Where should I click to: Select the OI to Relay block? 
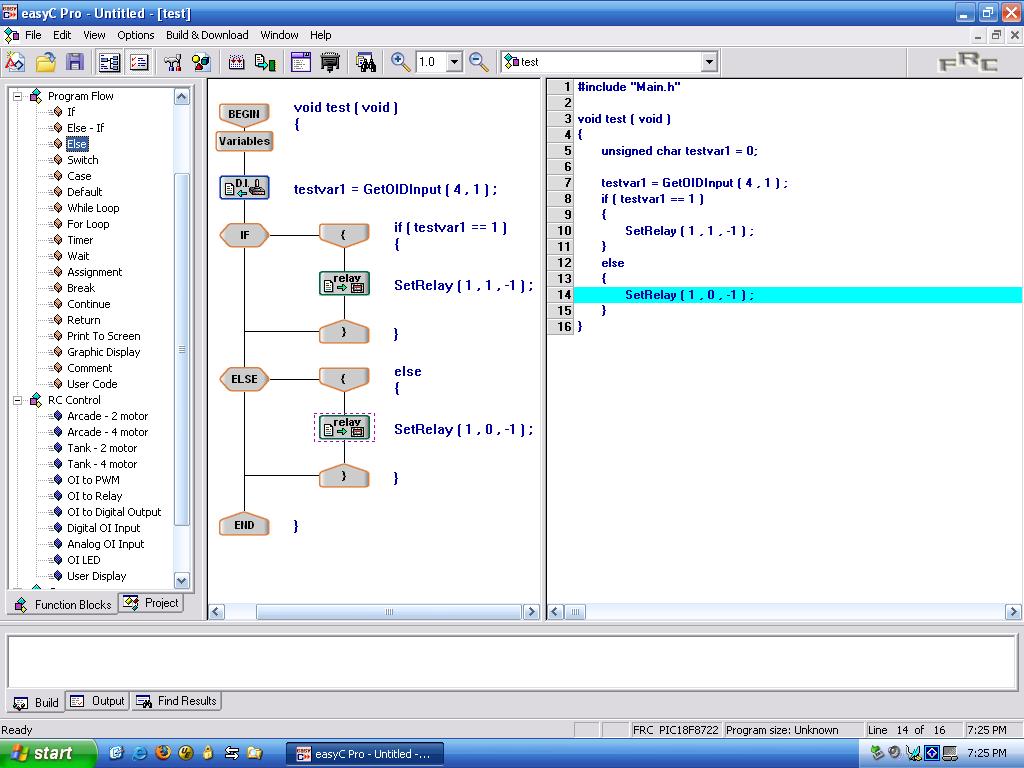tap(95, 496)
